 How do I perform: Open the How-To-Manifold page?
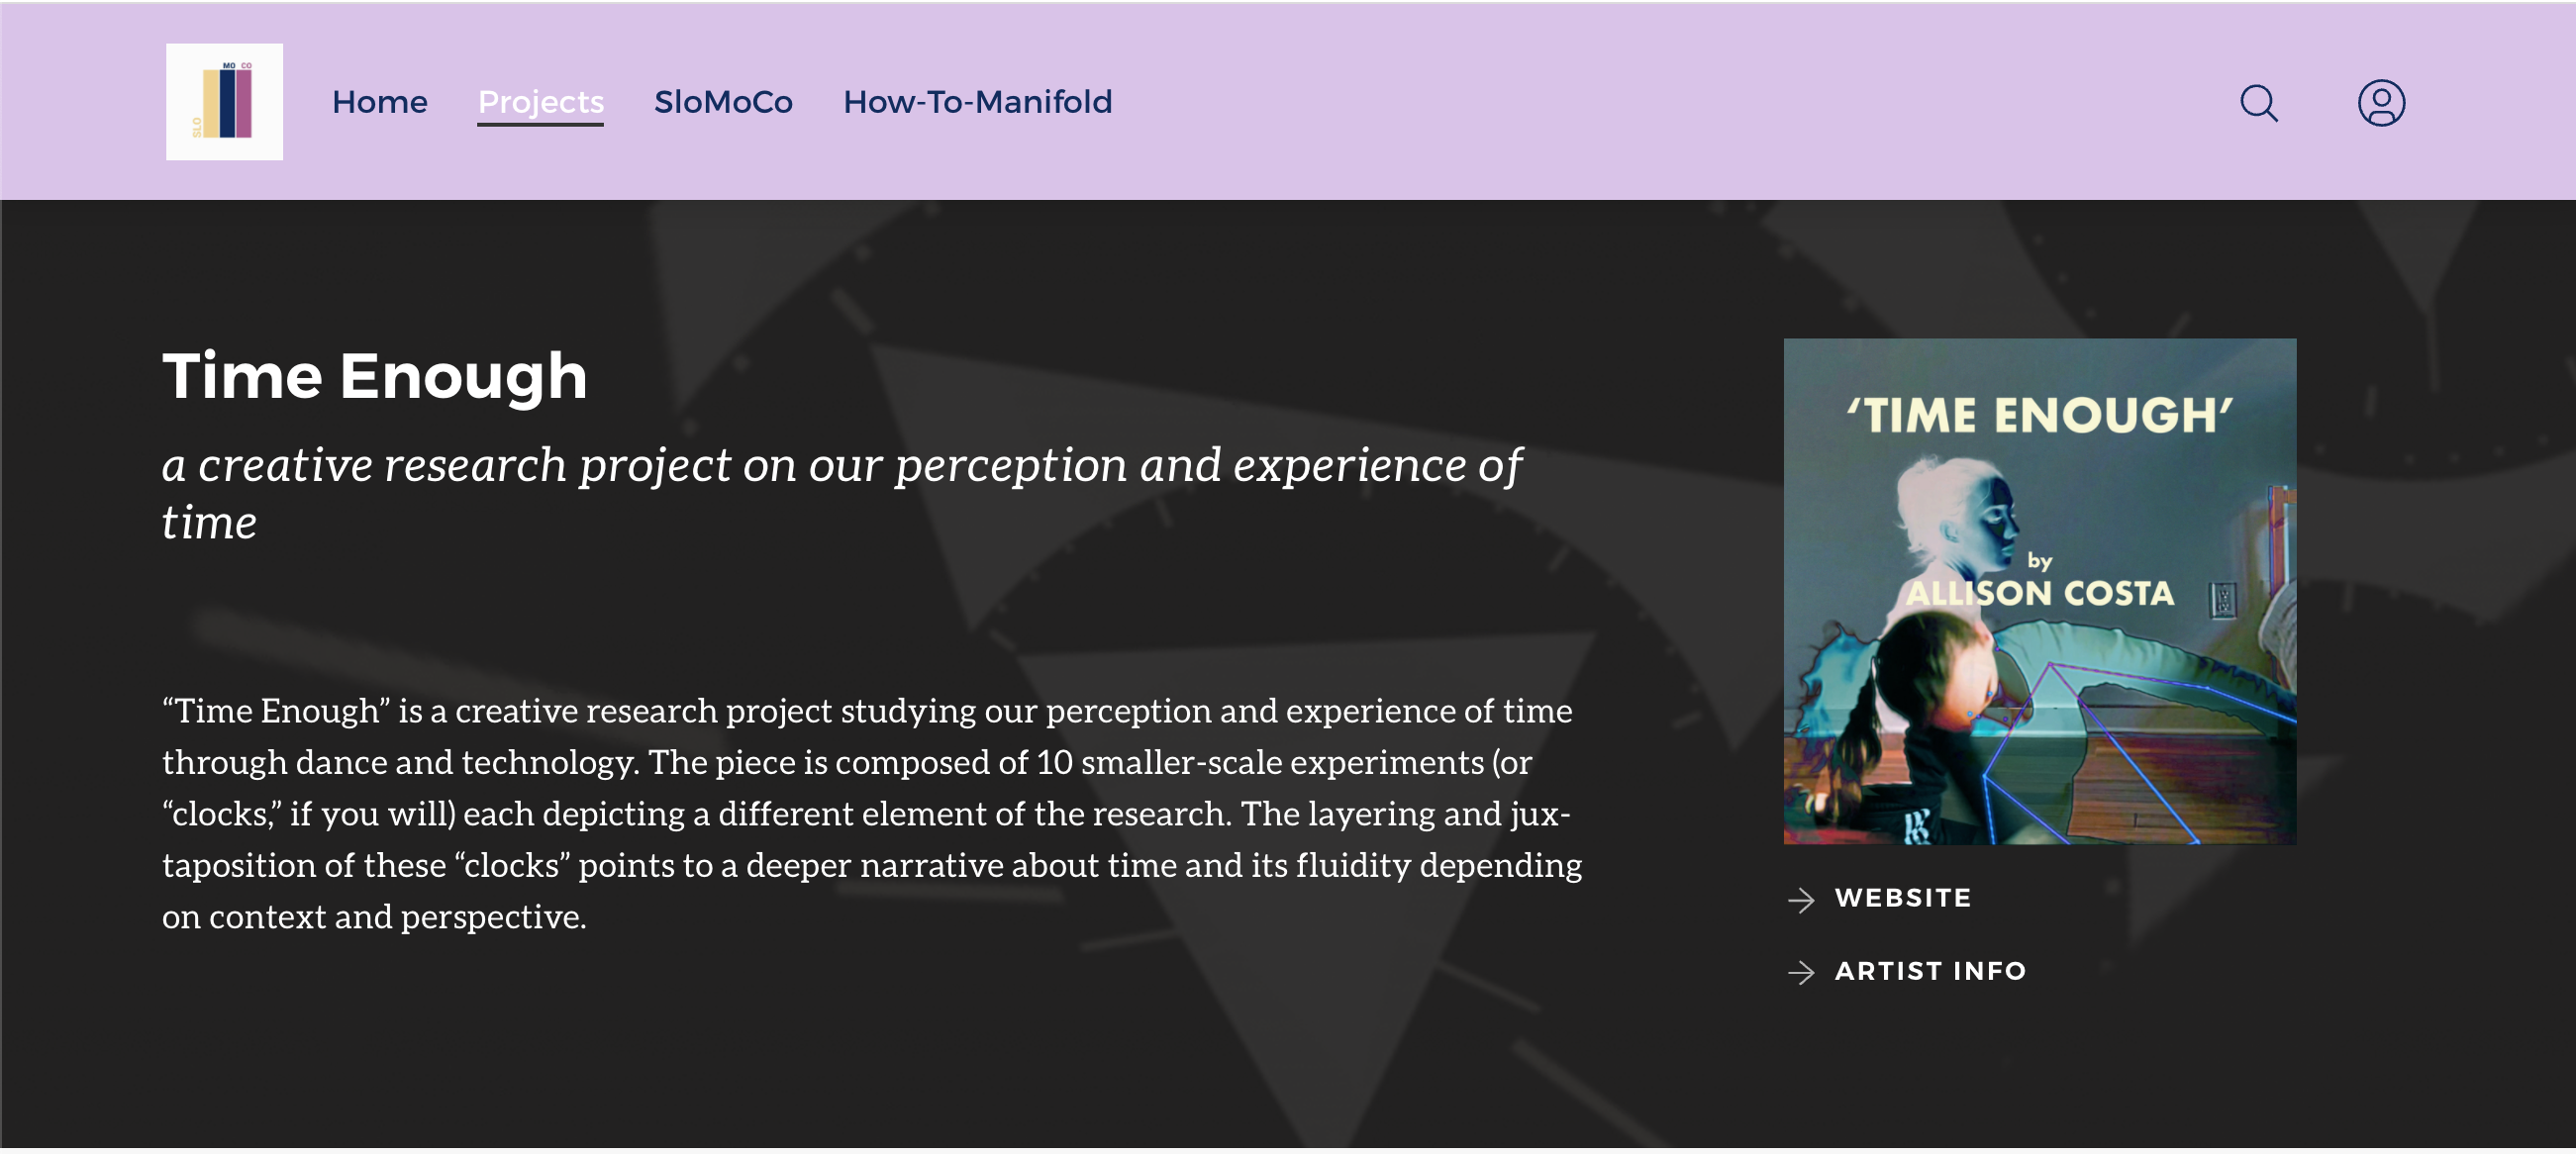click(977, 102)
